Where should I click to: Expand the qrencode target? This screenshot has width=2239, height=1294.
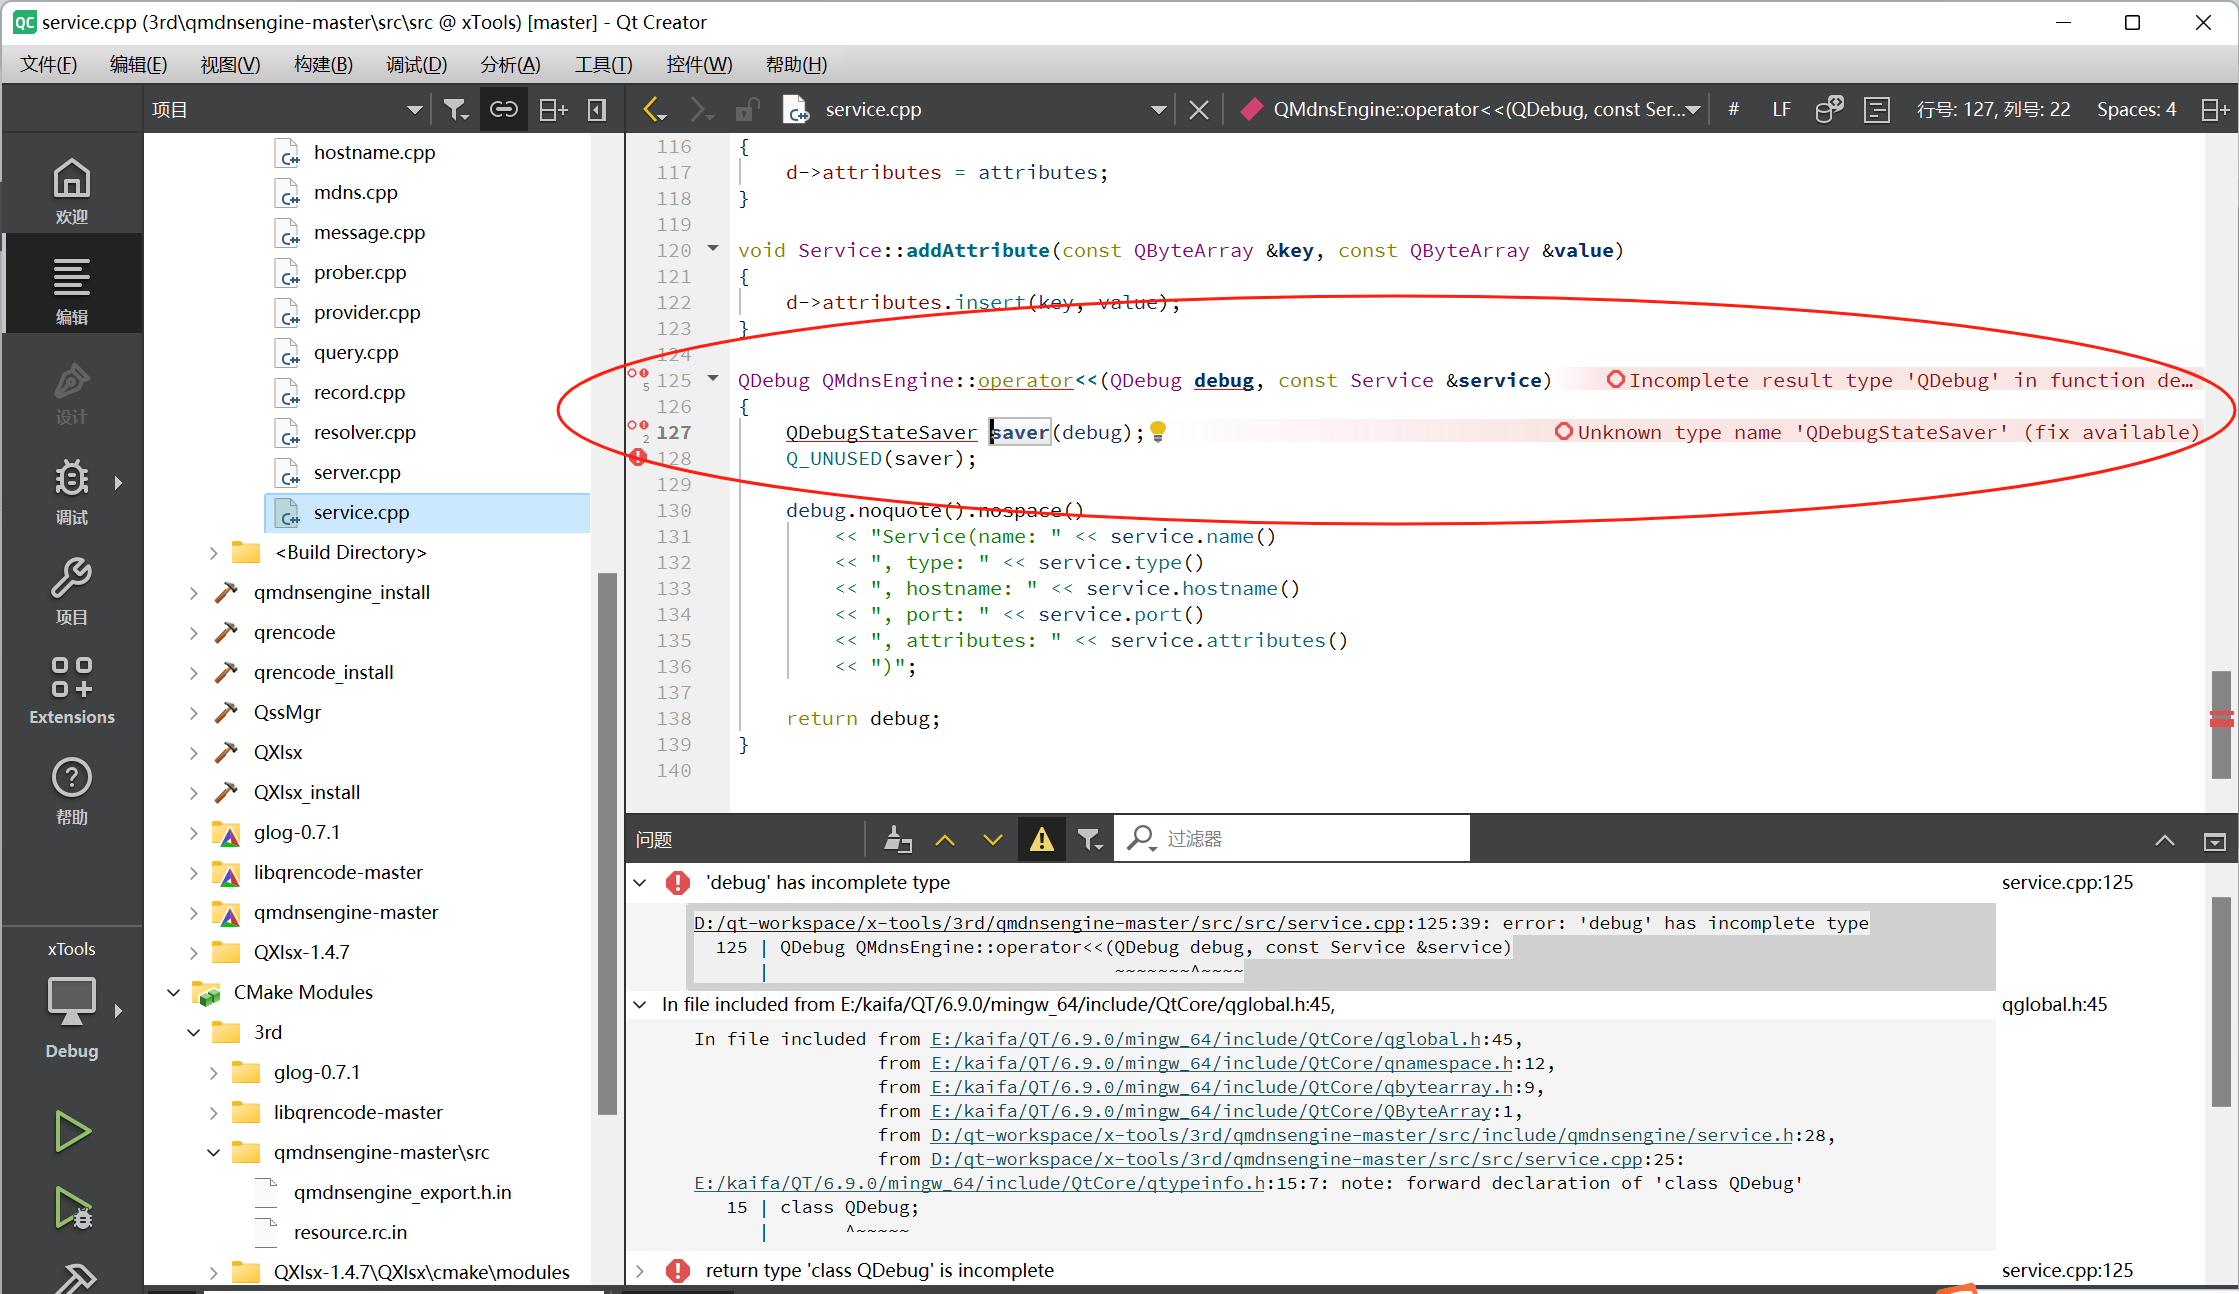(x=193, y=632)
